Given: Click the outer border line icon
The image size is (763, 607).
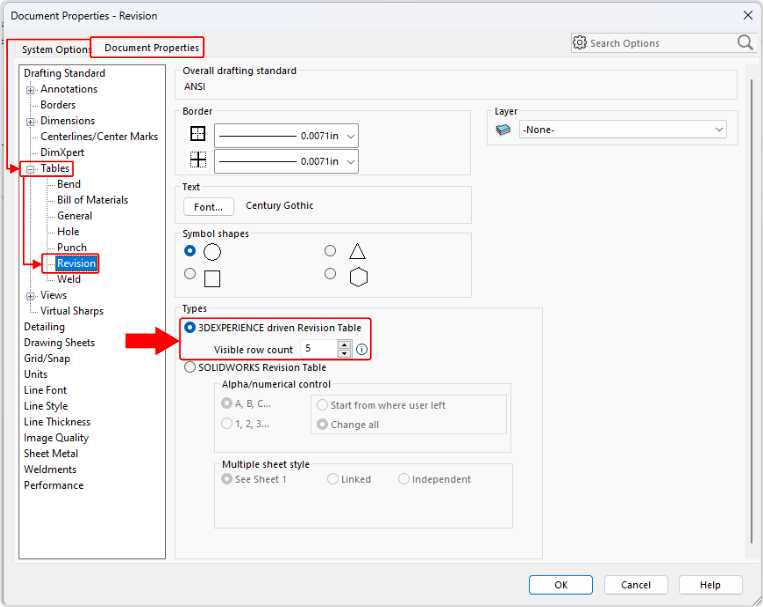Looking at the screenshot, I should click(x=198, y=133).
